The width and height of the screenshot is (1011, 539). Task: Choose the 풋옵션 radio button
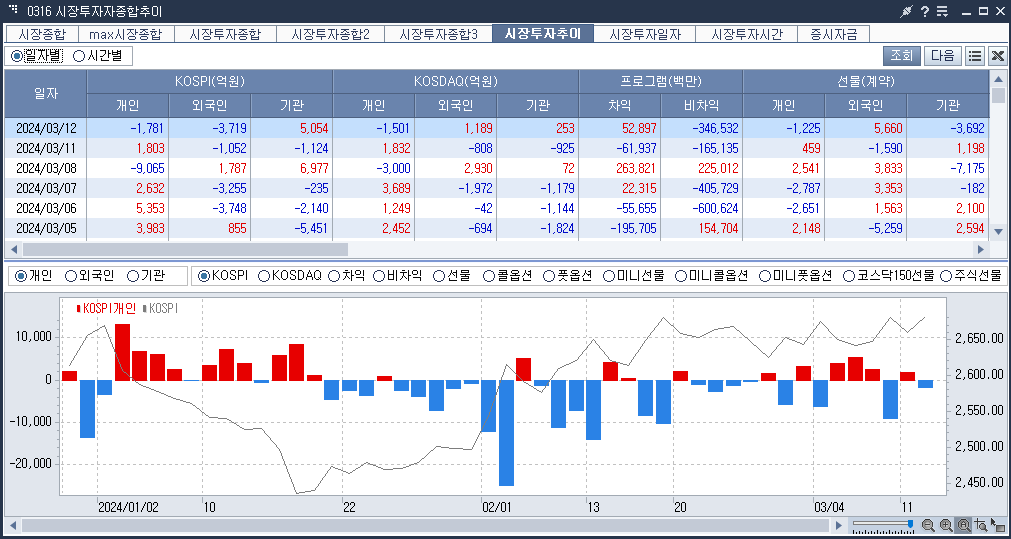pos(568,276)
